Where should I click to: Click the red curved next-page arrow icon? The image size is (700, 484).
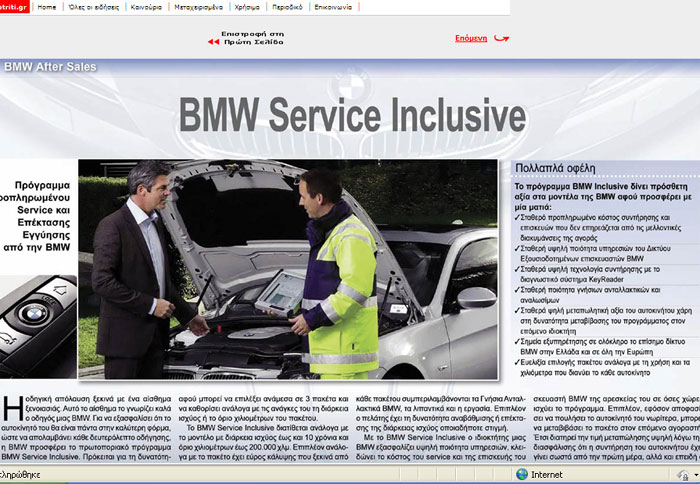(501, 38)
